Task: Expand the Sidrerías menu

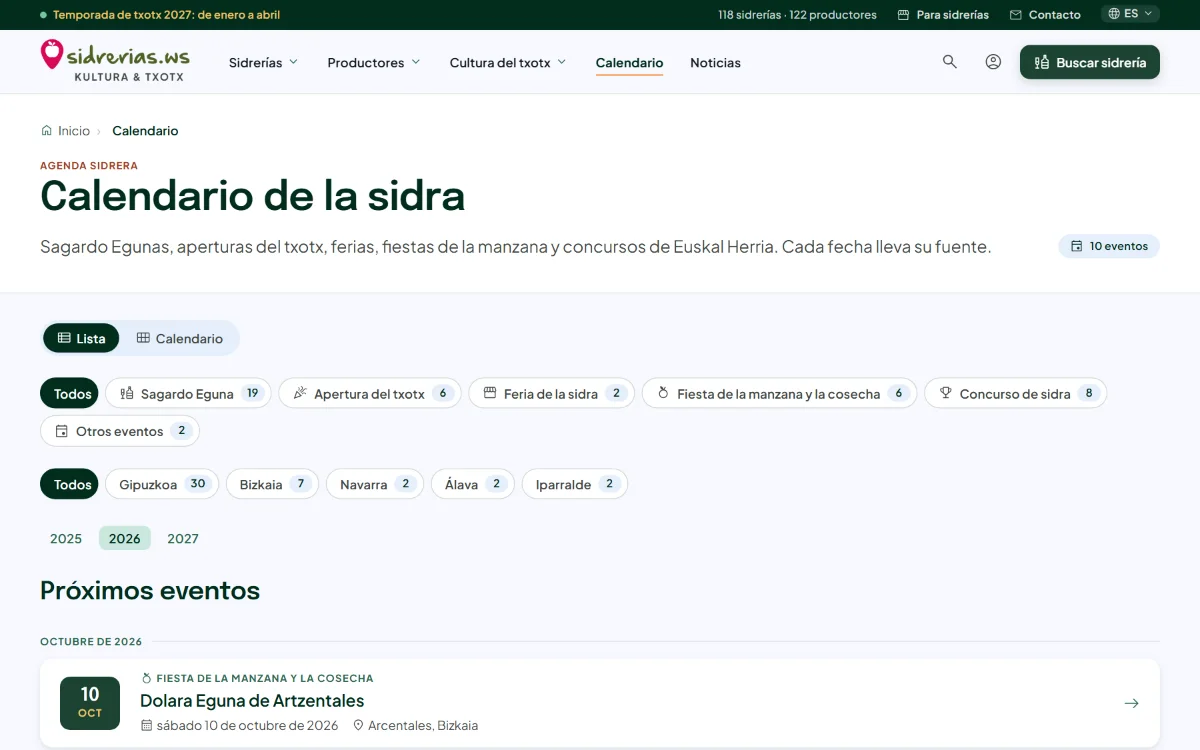Action: pyautogui.click(x=264, y=62)
